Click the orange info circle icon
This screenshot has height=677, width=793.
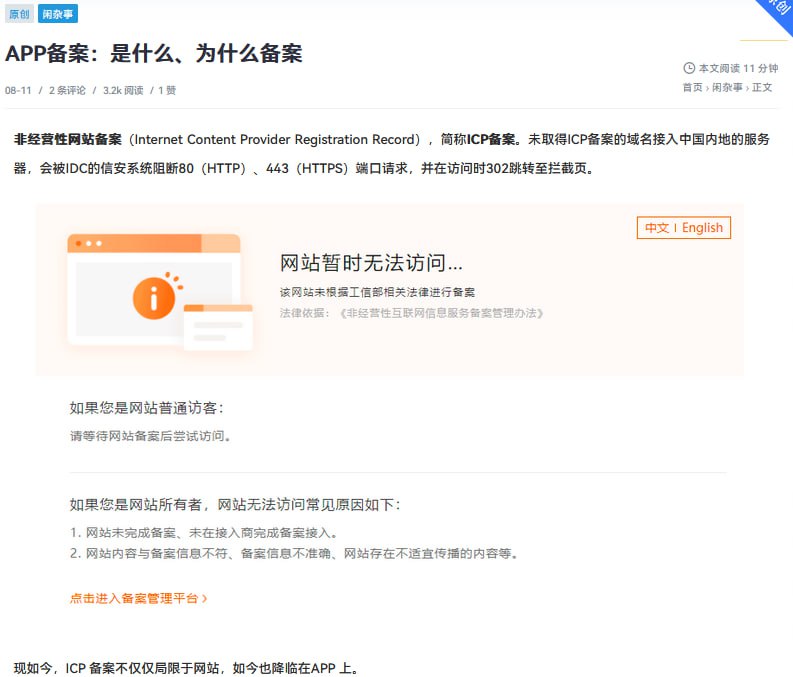point(154,298)
